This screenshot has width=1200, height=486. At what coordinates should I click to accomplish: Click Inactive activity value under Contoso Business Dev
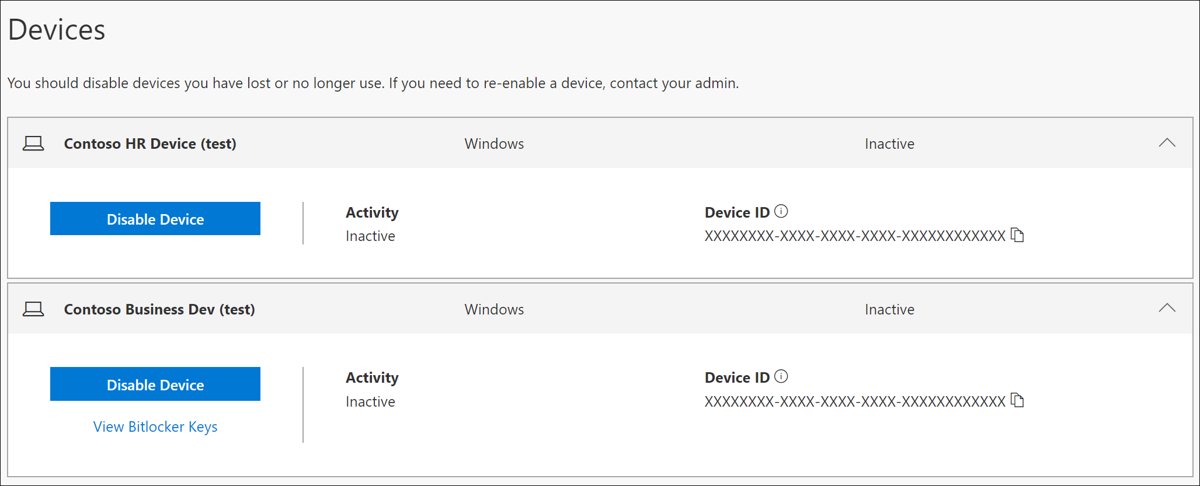click(x=370, y=402)
